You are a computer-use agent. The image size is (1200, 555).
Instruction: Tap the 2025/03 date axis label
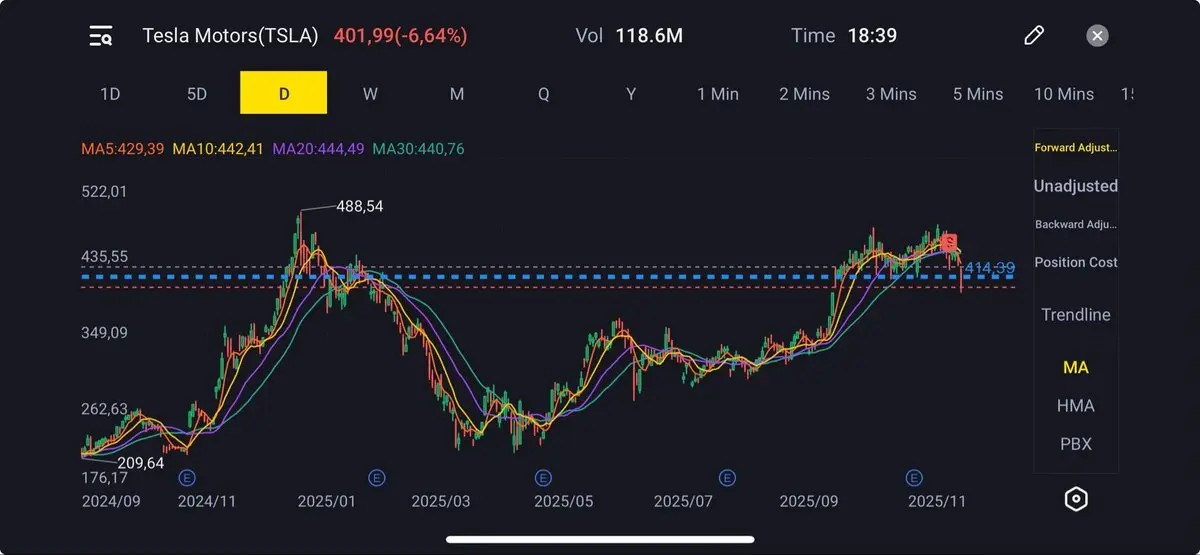tap(441, 501)
